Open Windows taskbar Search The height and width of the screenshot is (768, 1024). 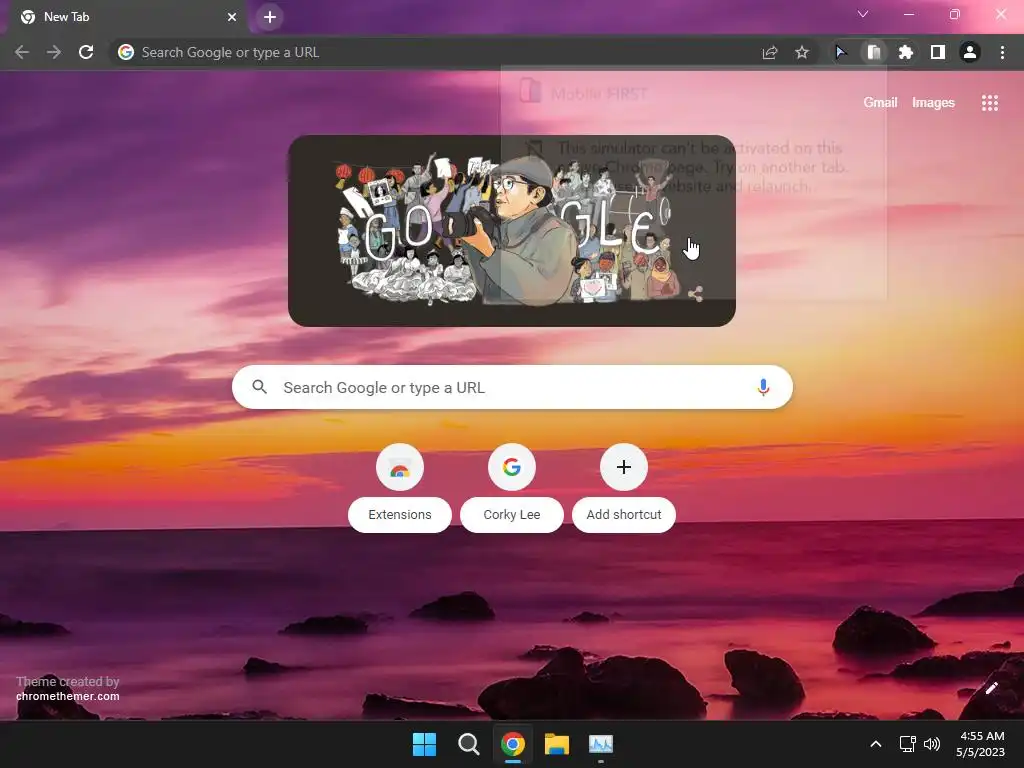tap(468, 744)
